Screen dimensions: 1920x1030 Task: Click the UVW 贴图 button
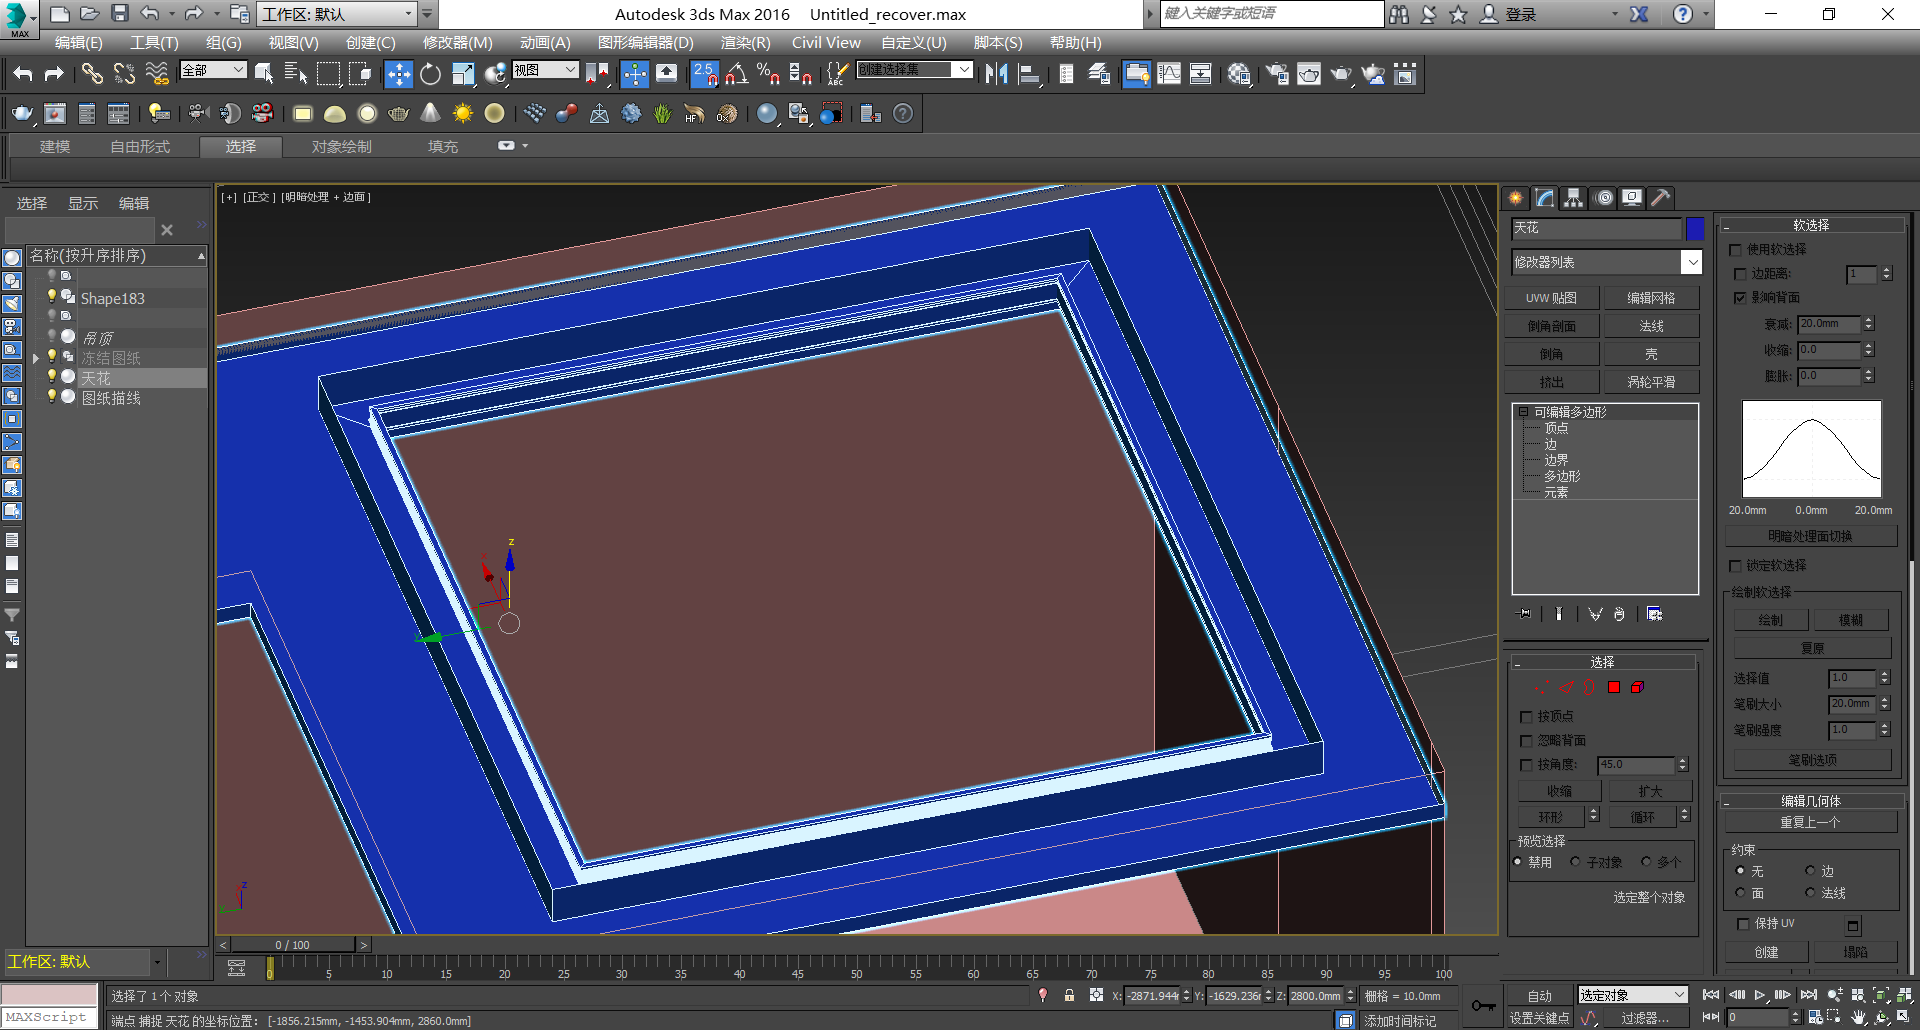click(x=1551, y=297)
